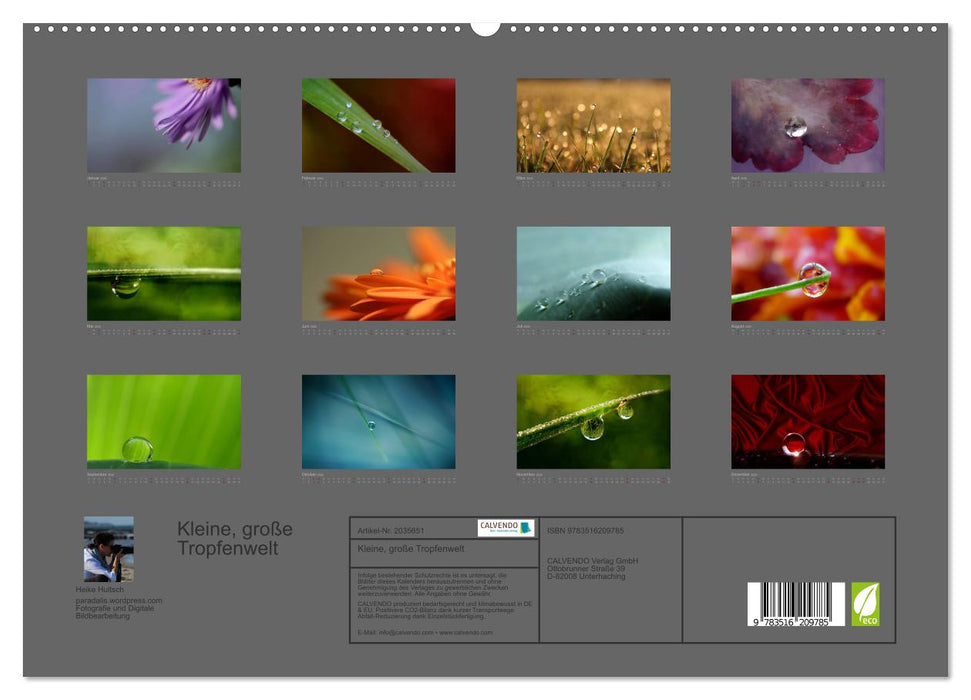Select the dewy blade with two drops photo

tap(593, 421)
